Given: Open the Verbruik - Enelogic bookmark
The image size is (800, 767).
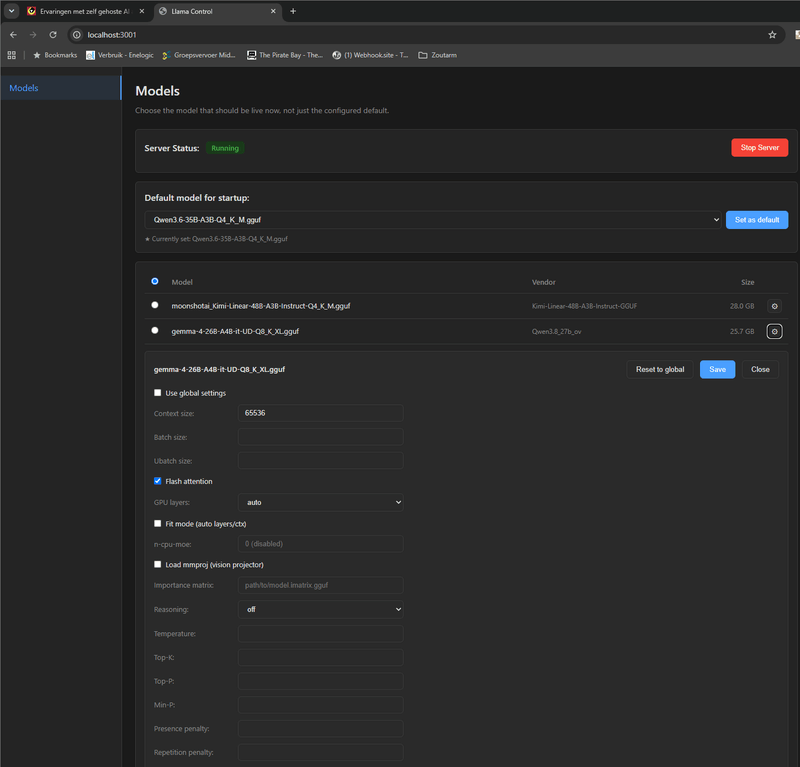Looking at the screenshot, I should 119,55.
